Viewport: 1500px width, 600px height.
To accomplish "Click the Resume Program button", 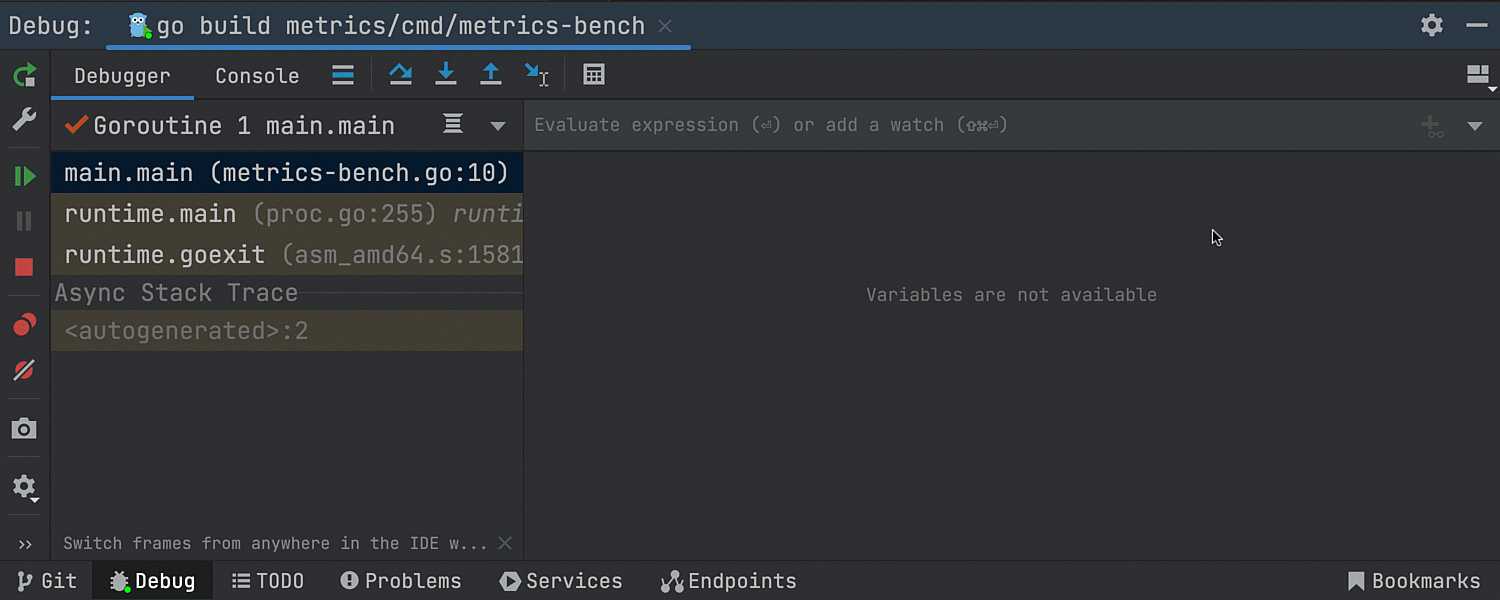I will (24, 177).
